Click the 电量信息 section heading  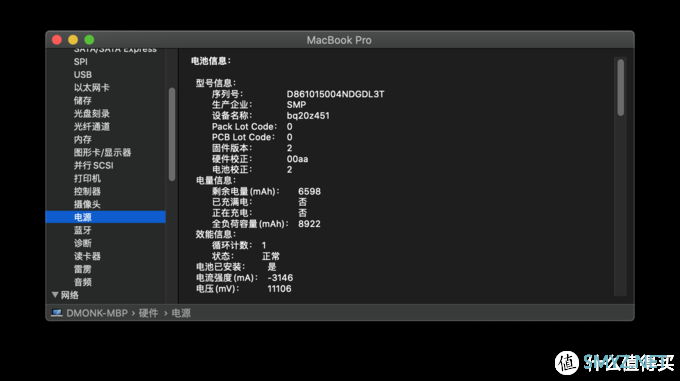216,180
